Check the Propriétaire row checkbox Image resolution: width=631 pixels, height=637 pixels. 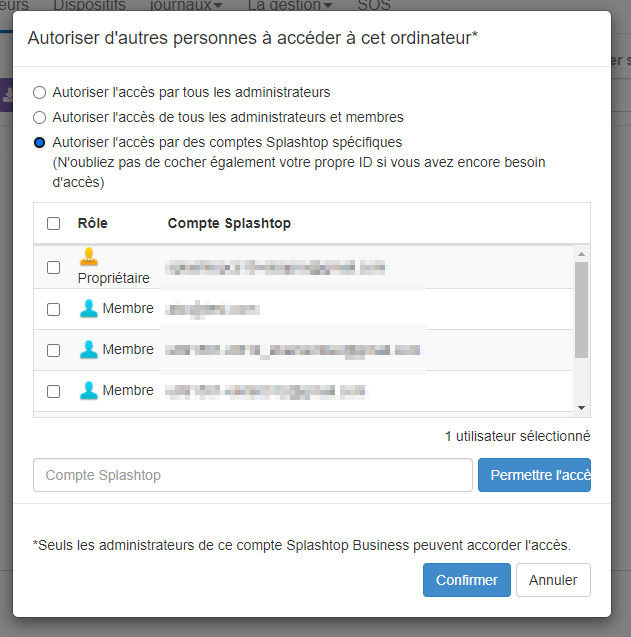click(x=54, y=268)
